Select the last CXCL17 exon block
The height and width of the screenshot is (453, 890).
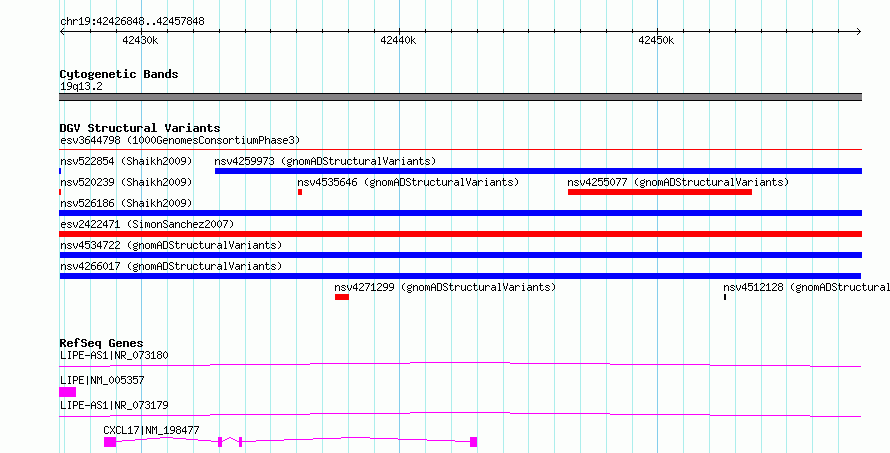pyautogui.click(x=473, y=442)
